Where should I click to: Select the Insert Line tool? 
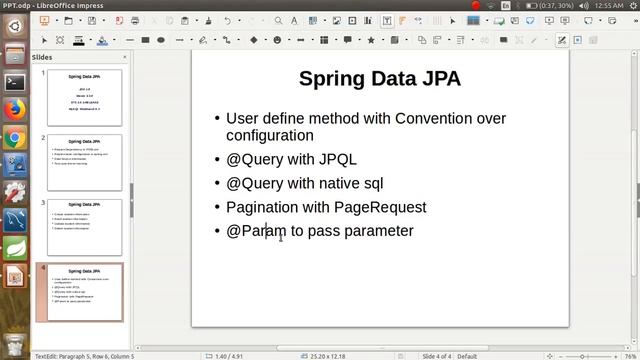coord(130,40)
